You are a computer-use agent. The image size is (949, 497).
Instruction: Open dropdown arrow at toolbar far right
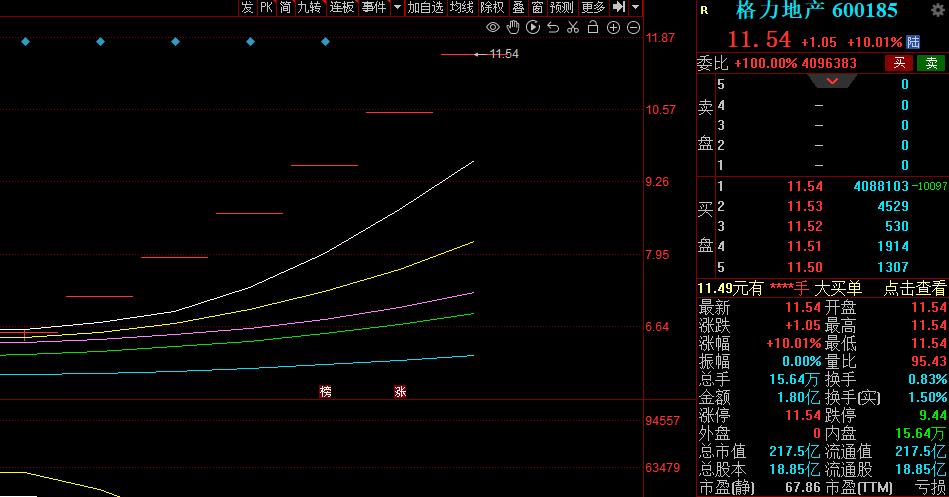635,7
